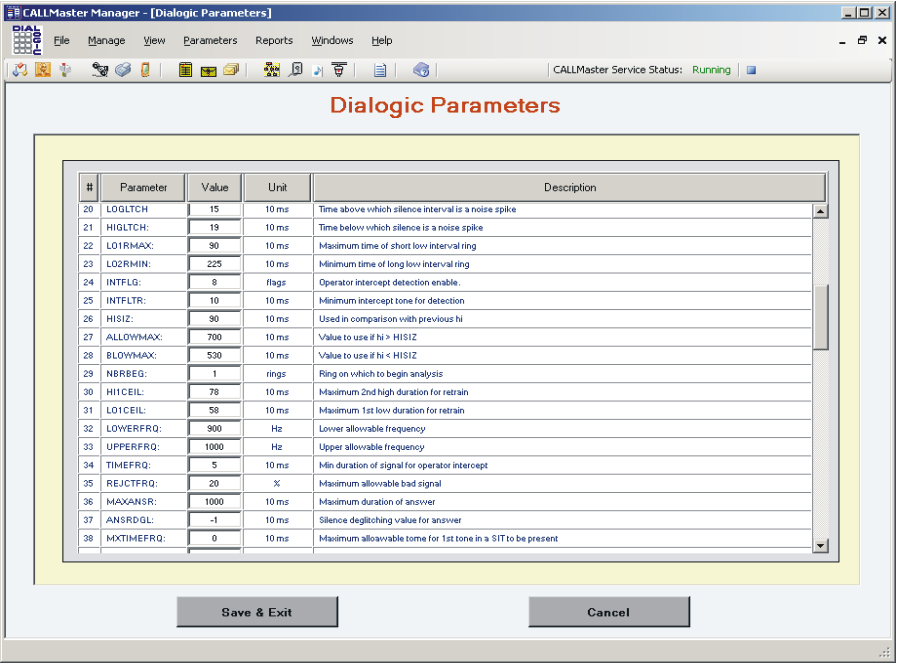The width and height of the screenshot is (897, 663).
Task: Click the MAXANSR value field
Action: 215,502
